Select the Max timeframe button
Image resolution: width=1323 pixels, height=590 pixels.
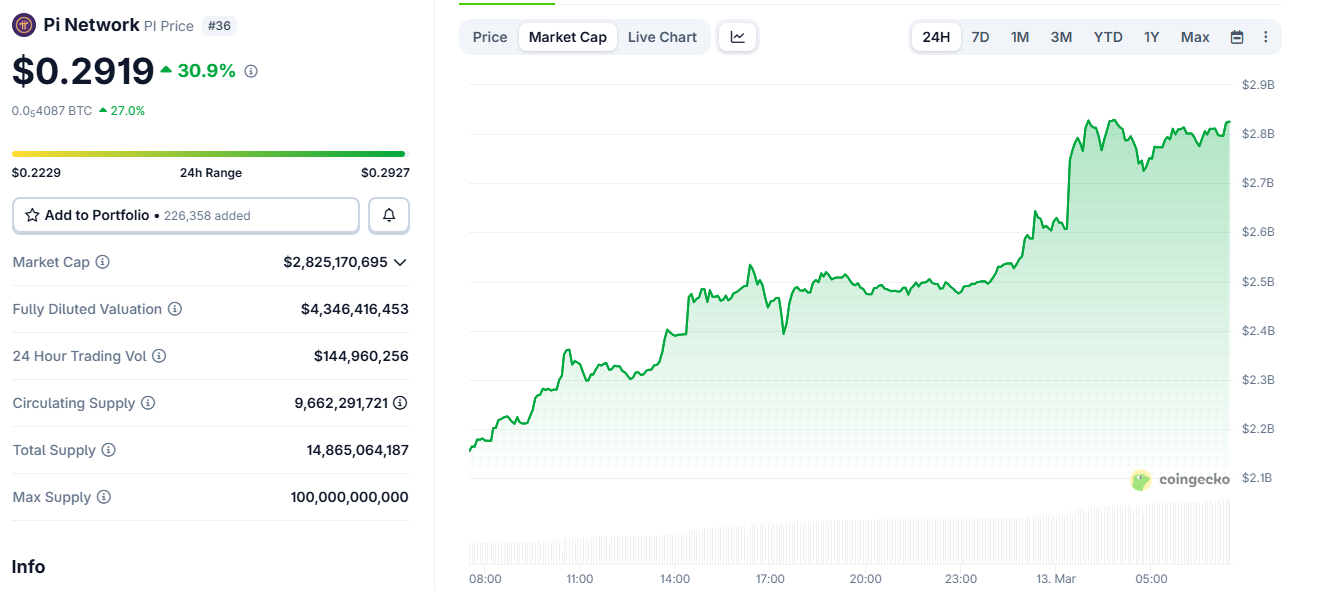point(1194,36)
